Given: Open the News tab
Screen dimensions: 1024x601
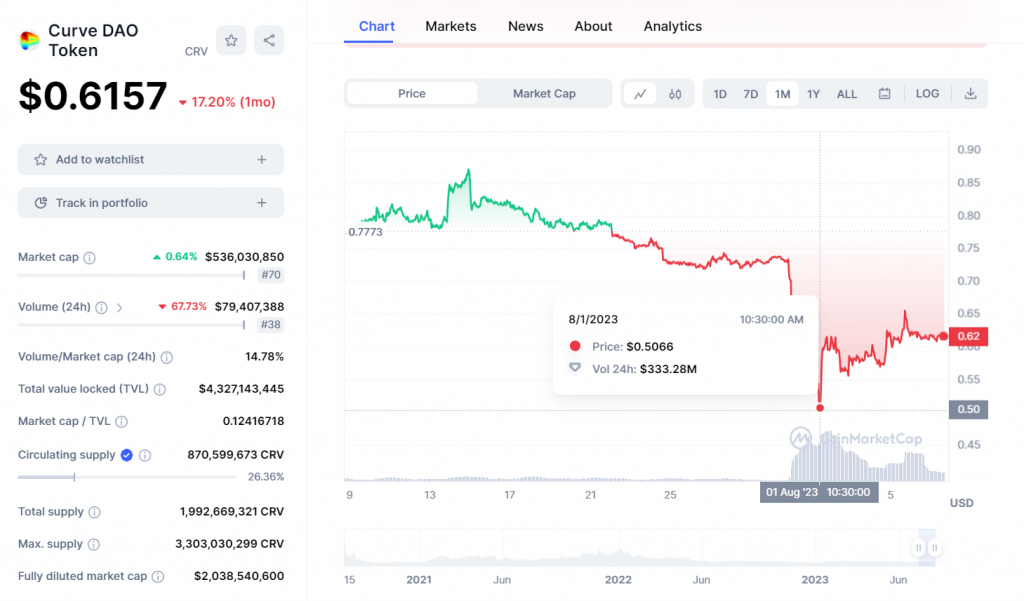Looking at the screenshot, I should pyautogui.click(x=526, y=26).
